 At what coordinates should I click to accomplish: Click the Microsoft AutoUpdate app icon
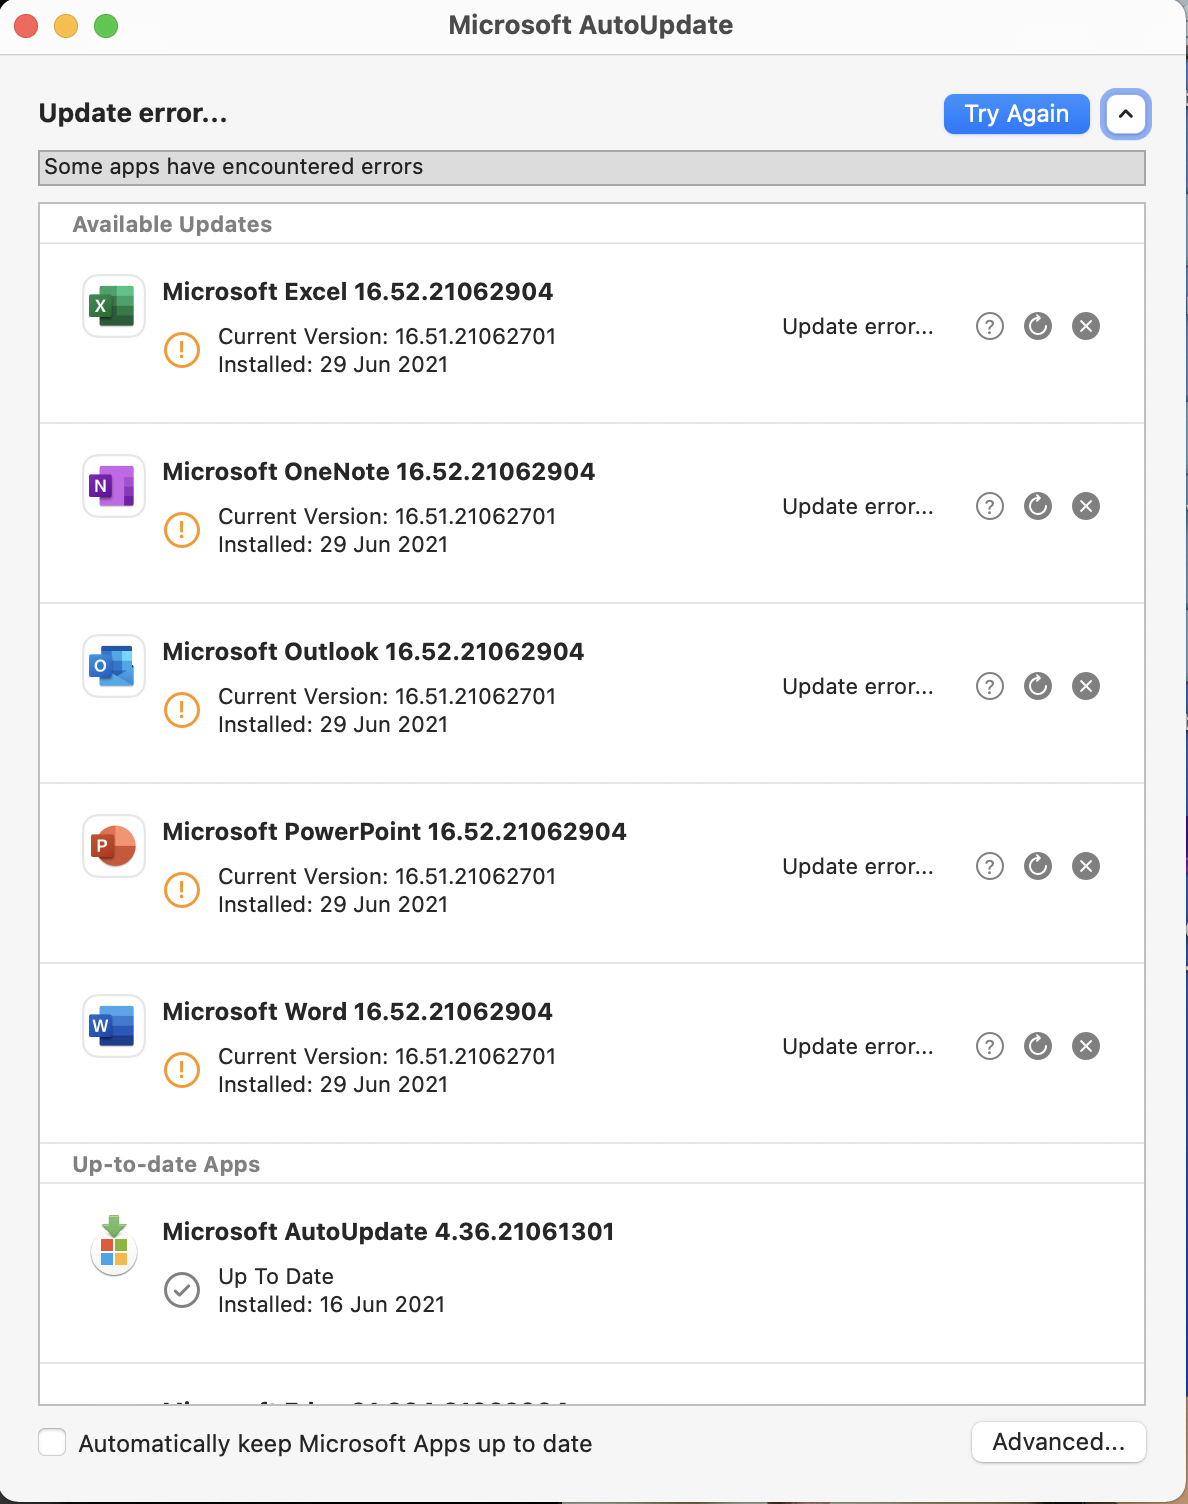tap(113, 1245)
